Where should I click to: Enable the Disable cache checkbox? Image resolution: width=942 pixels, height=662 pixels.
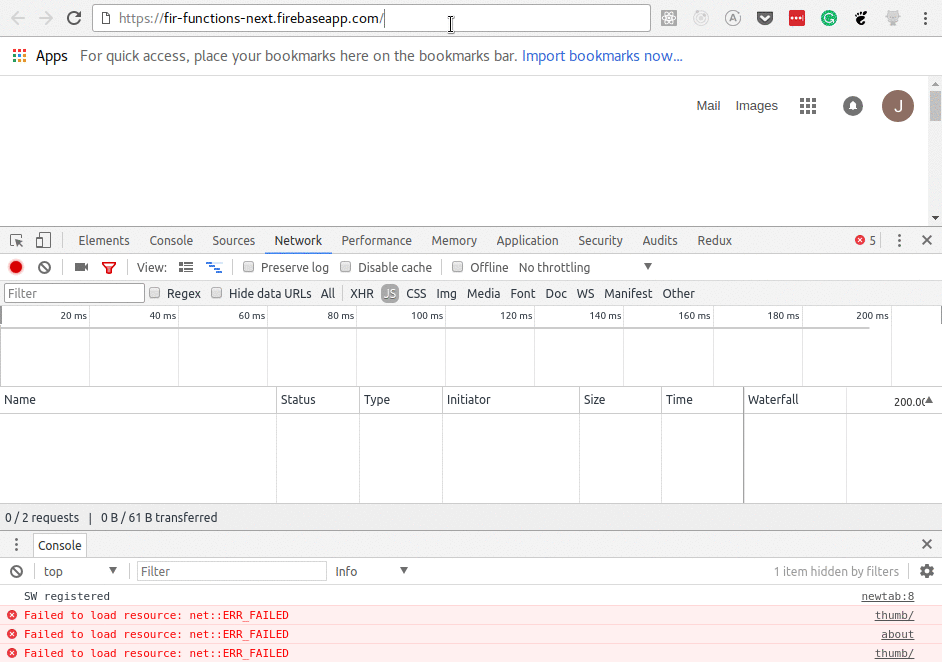[x=345, y=267]
